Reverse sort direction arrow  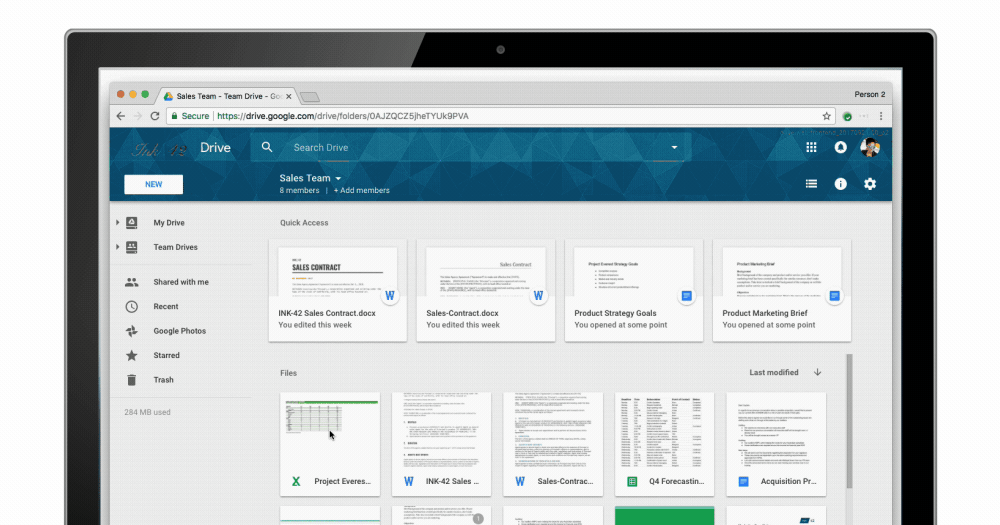817,372
